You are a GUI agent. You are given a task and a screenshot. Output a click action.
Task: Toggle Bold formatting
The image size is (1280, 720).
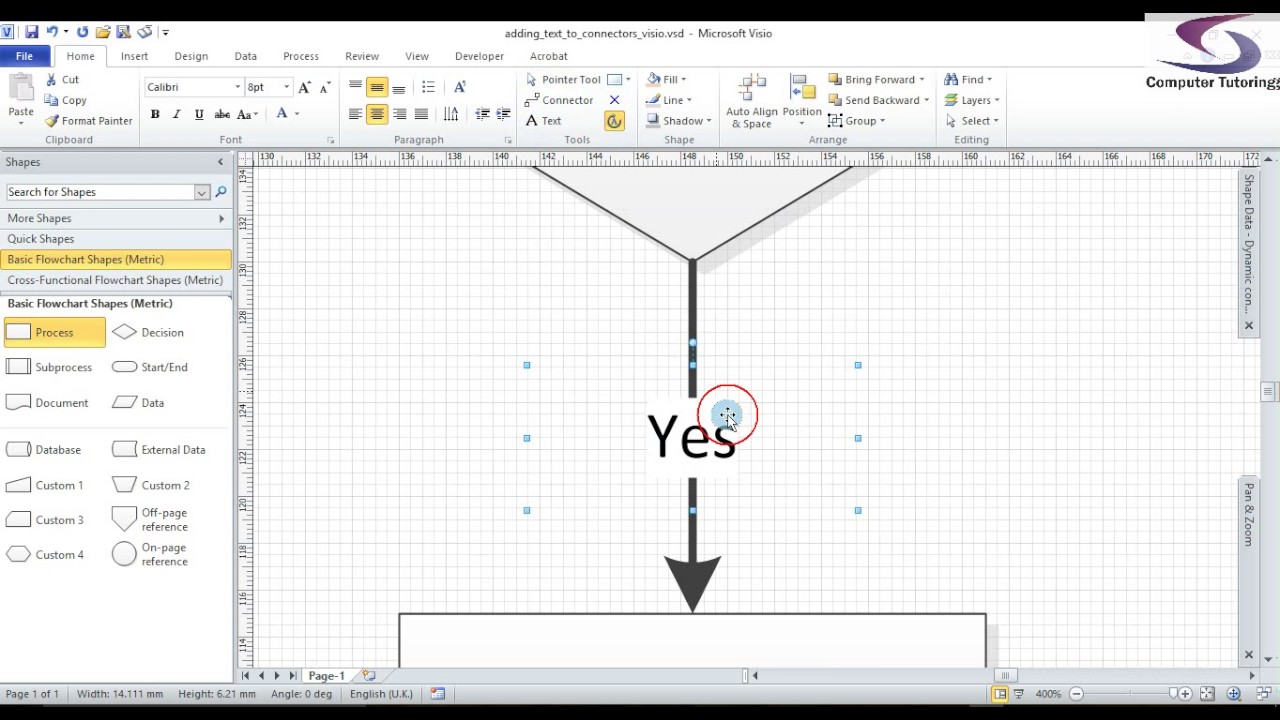[x=155, y=114]
